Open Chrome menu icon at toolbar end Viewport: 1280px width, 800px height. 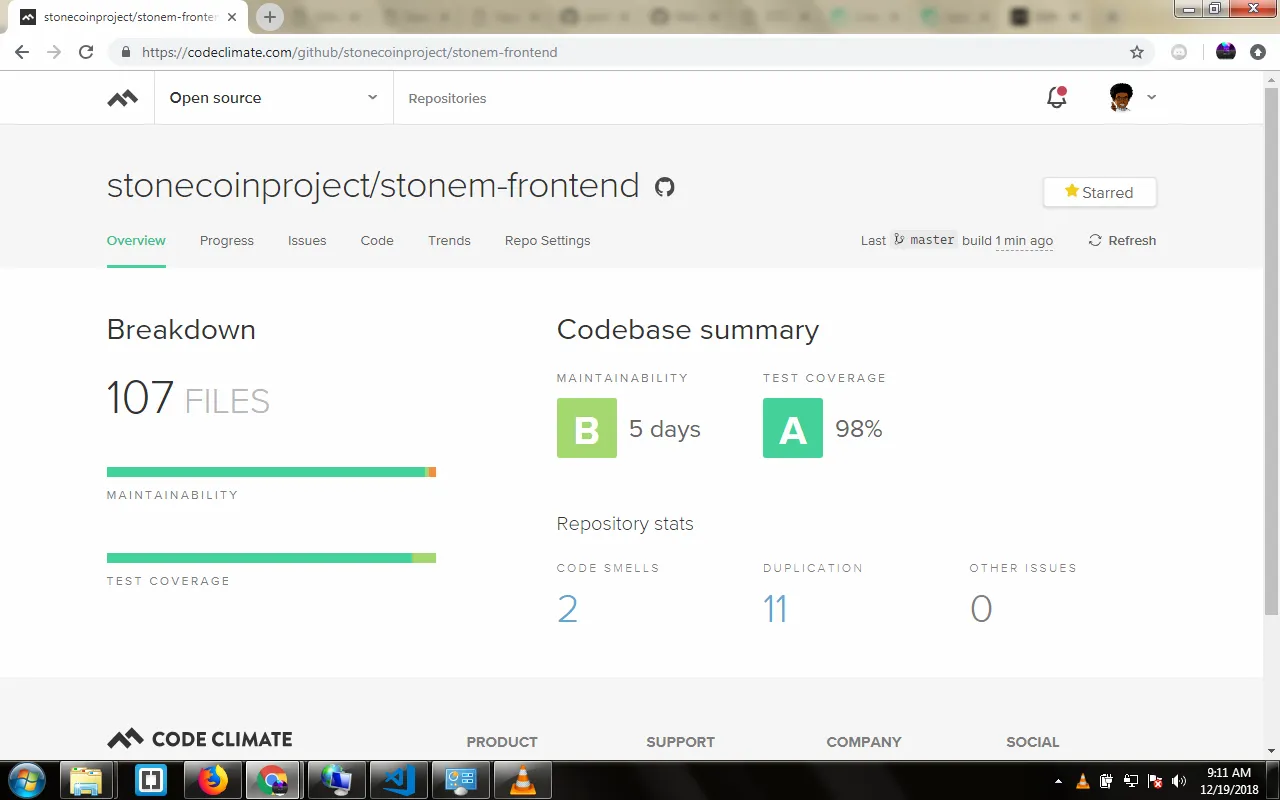1258,52
